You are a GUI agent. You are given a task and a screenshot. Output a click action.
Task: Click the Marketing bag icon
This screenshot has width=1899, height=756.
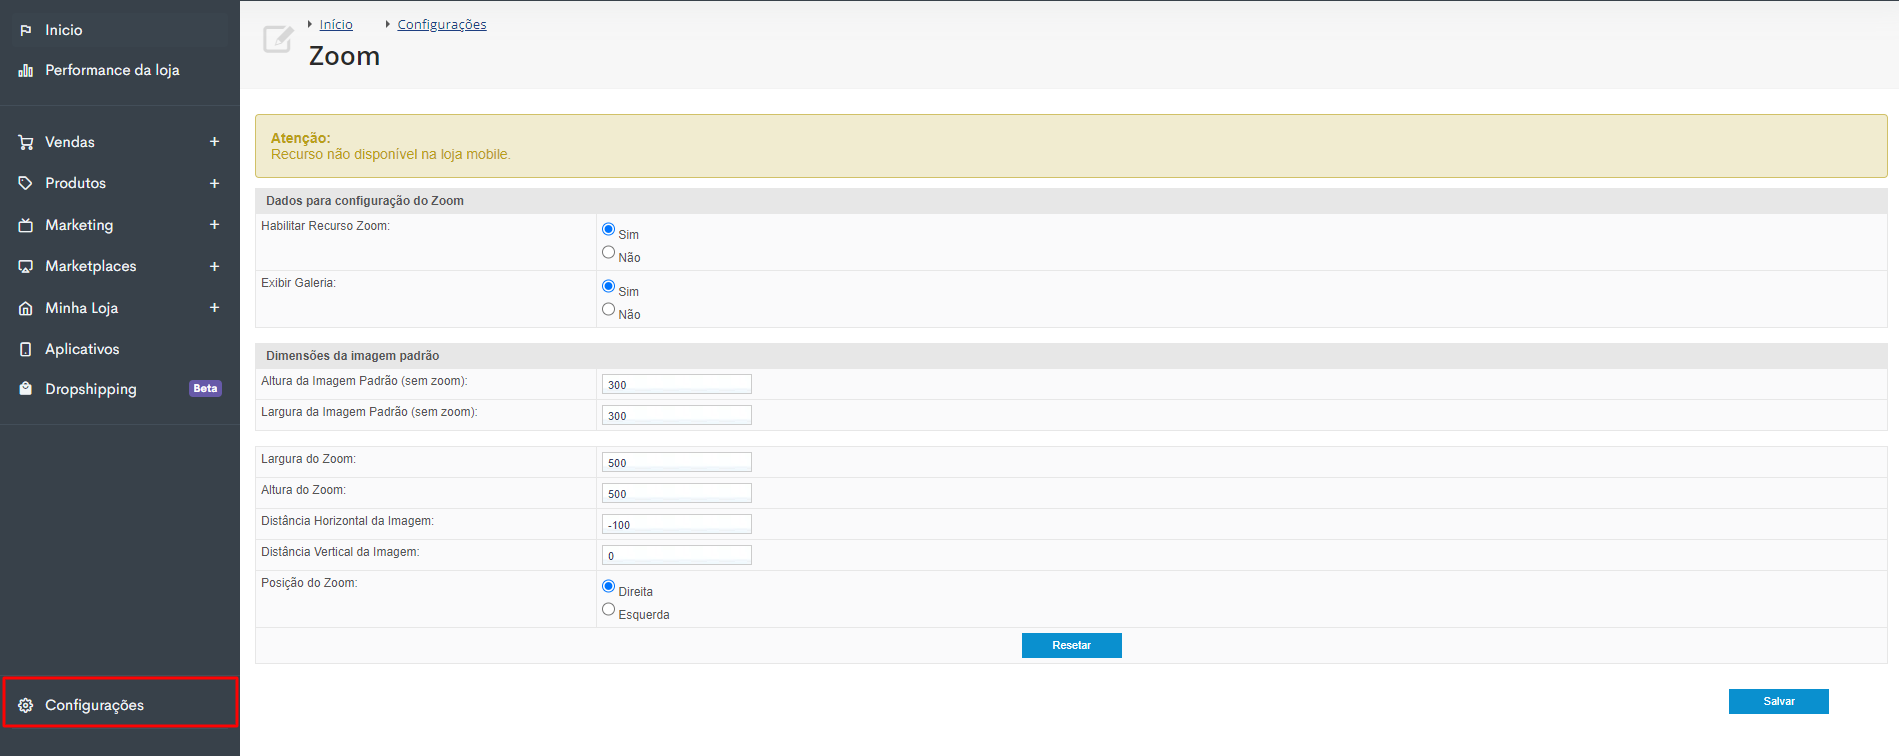pyautogui.click(x=26, y=226)
